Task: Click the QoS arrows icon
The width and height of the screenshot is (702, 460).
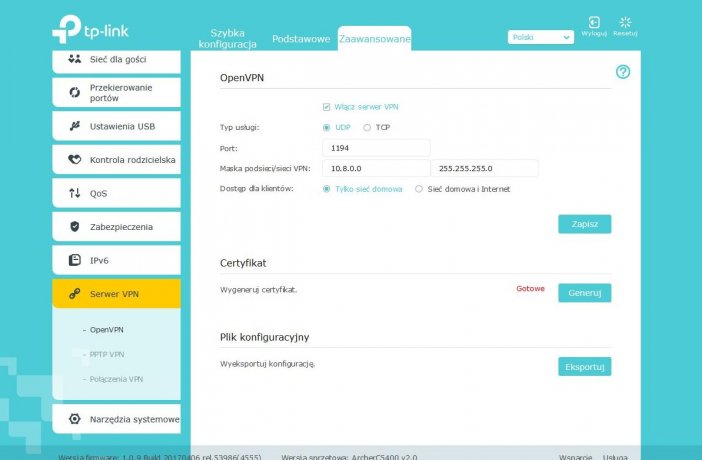Action: click(x=74, y=193)
